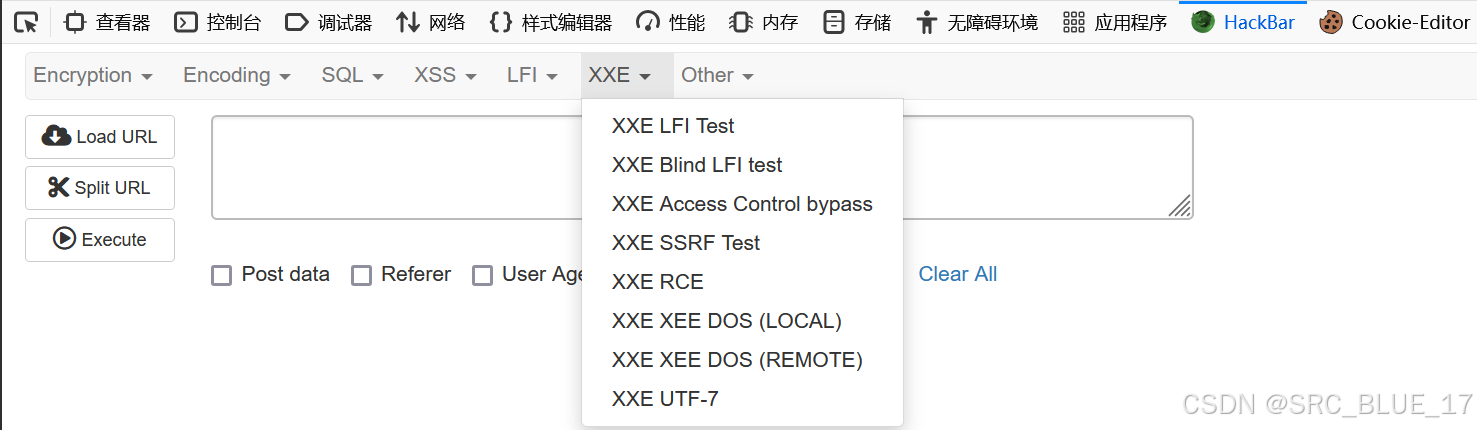The width and height of the screenshot is (1477, 430).
Task: Open the Memory (内存) panel
Action: (763, 22)
